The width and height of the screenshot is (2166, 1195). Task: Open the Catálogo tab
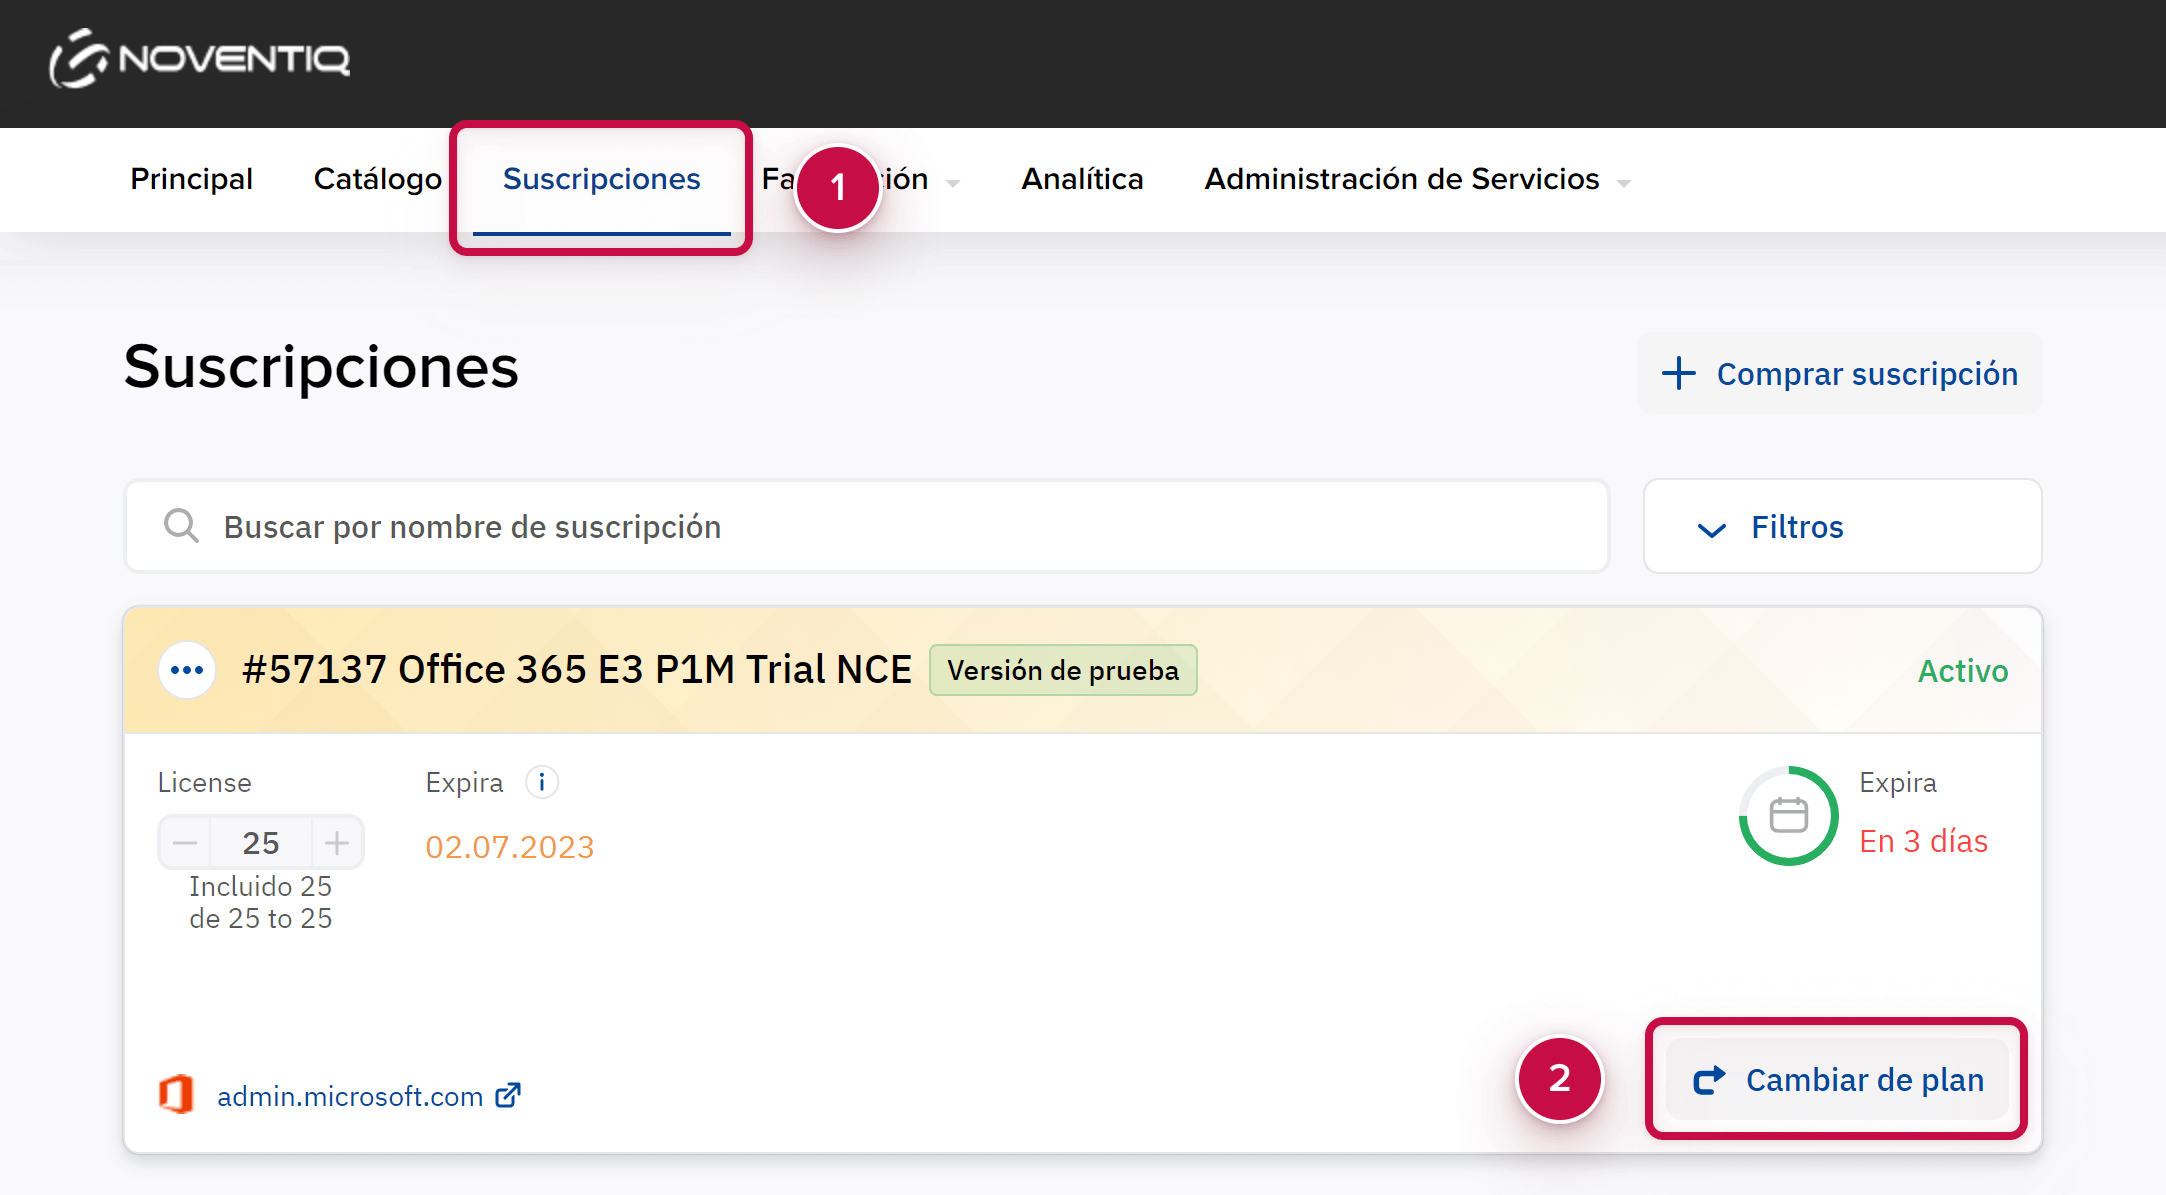377,179
